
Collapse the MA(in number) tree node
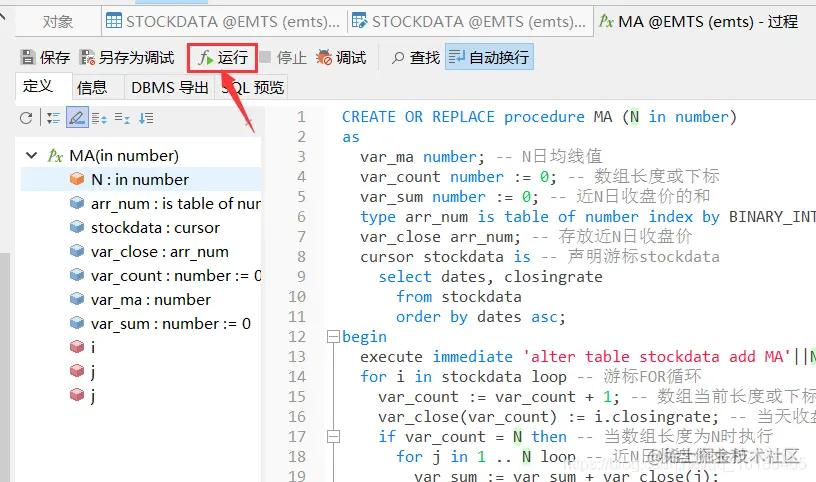(x=32, y=155)
